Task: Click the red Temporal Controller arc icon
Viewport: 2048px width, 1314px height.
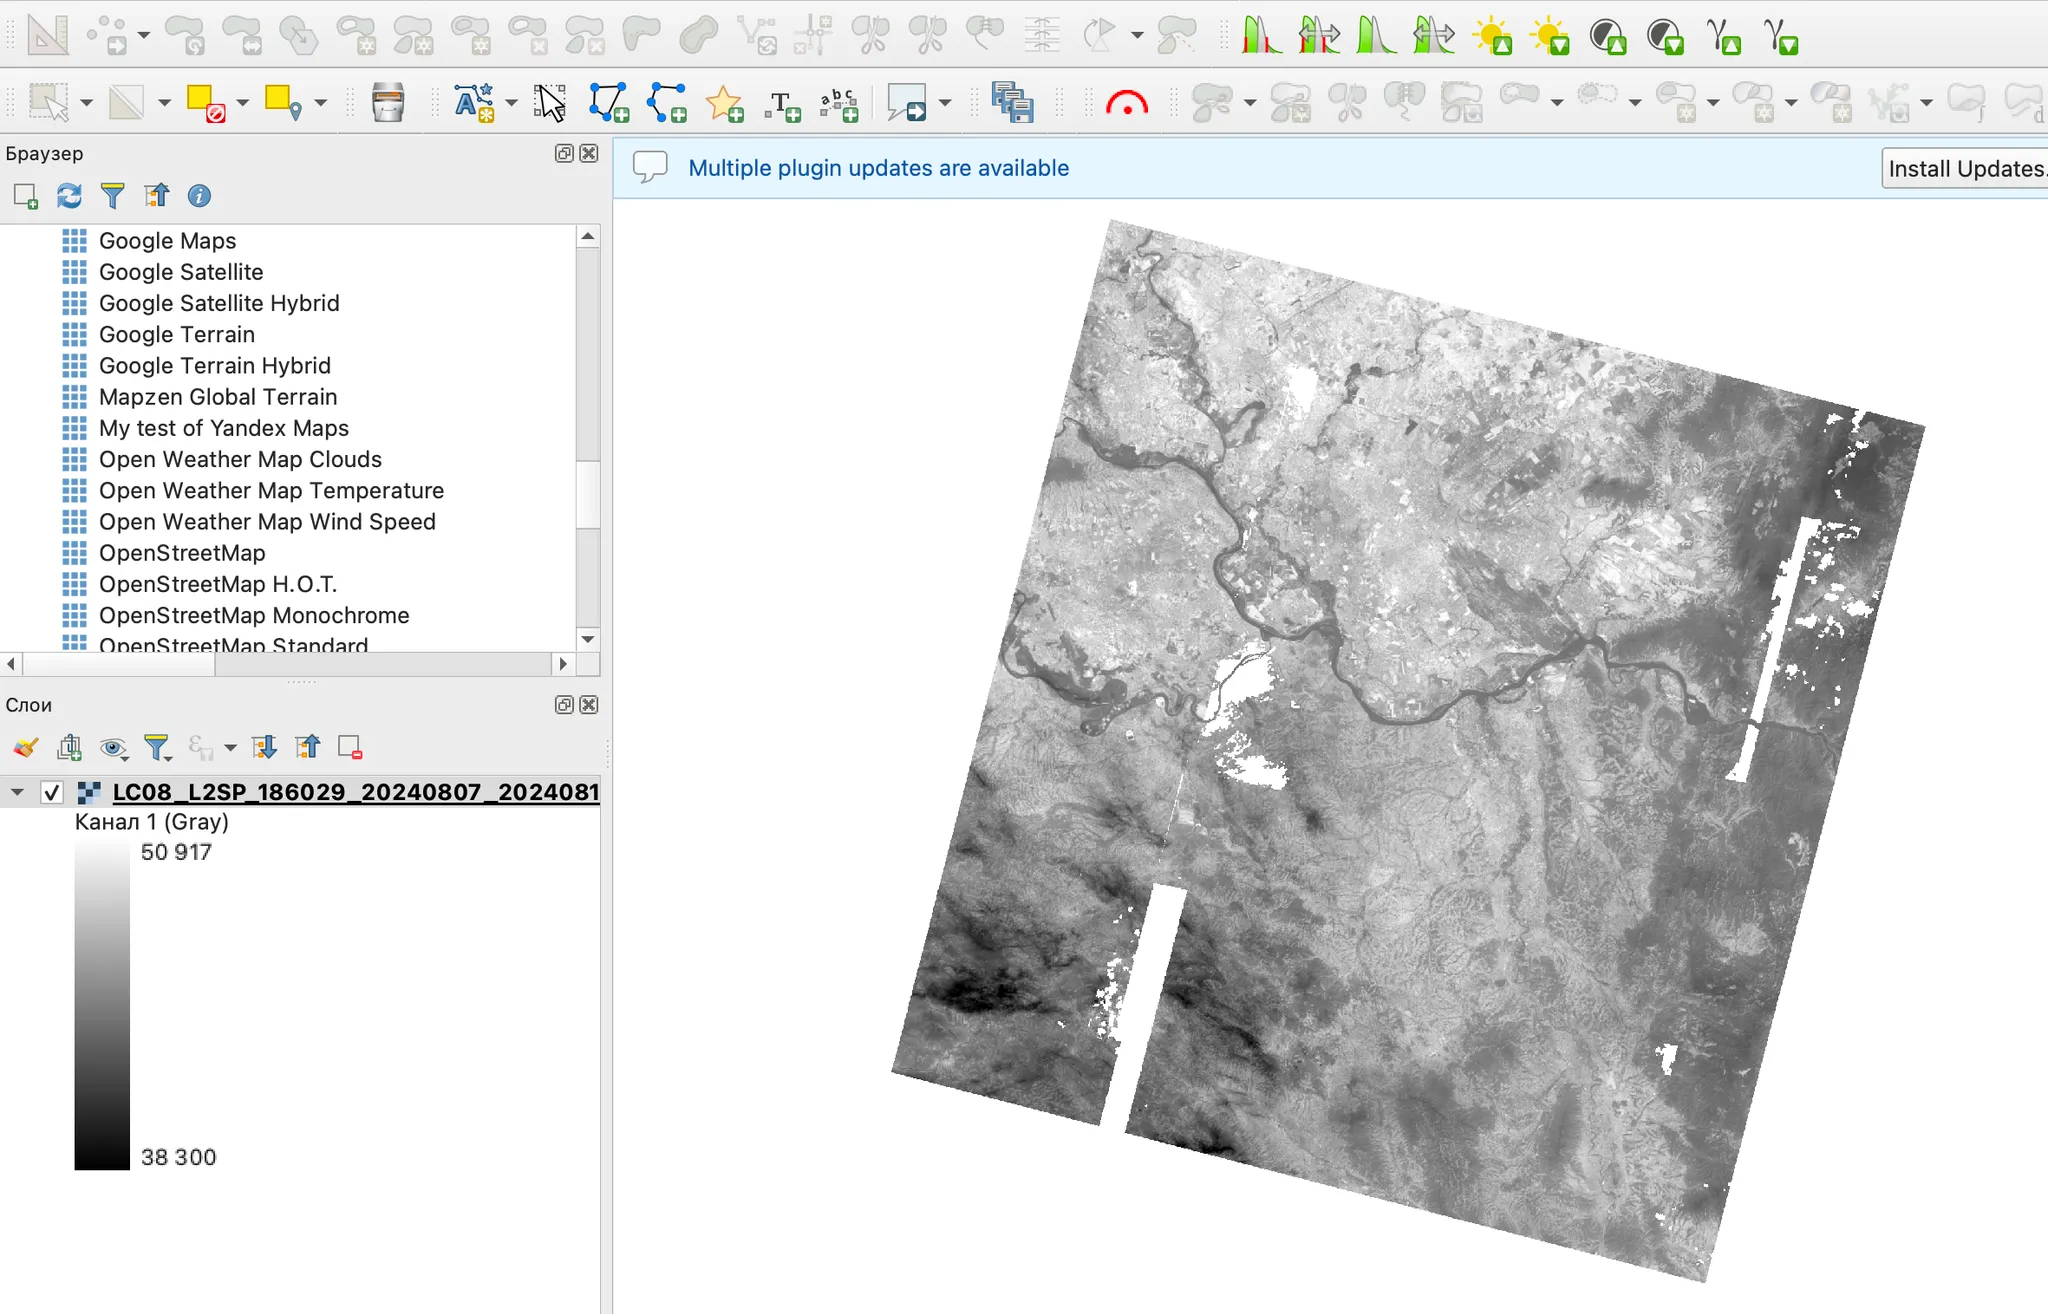Action: tap(1127, 103)
